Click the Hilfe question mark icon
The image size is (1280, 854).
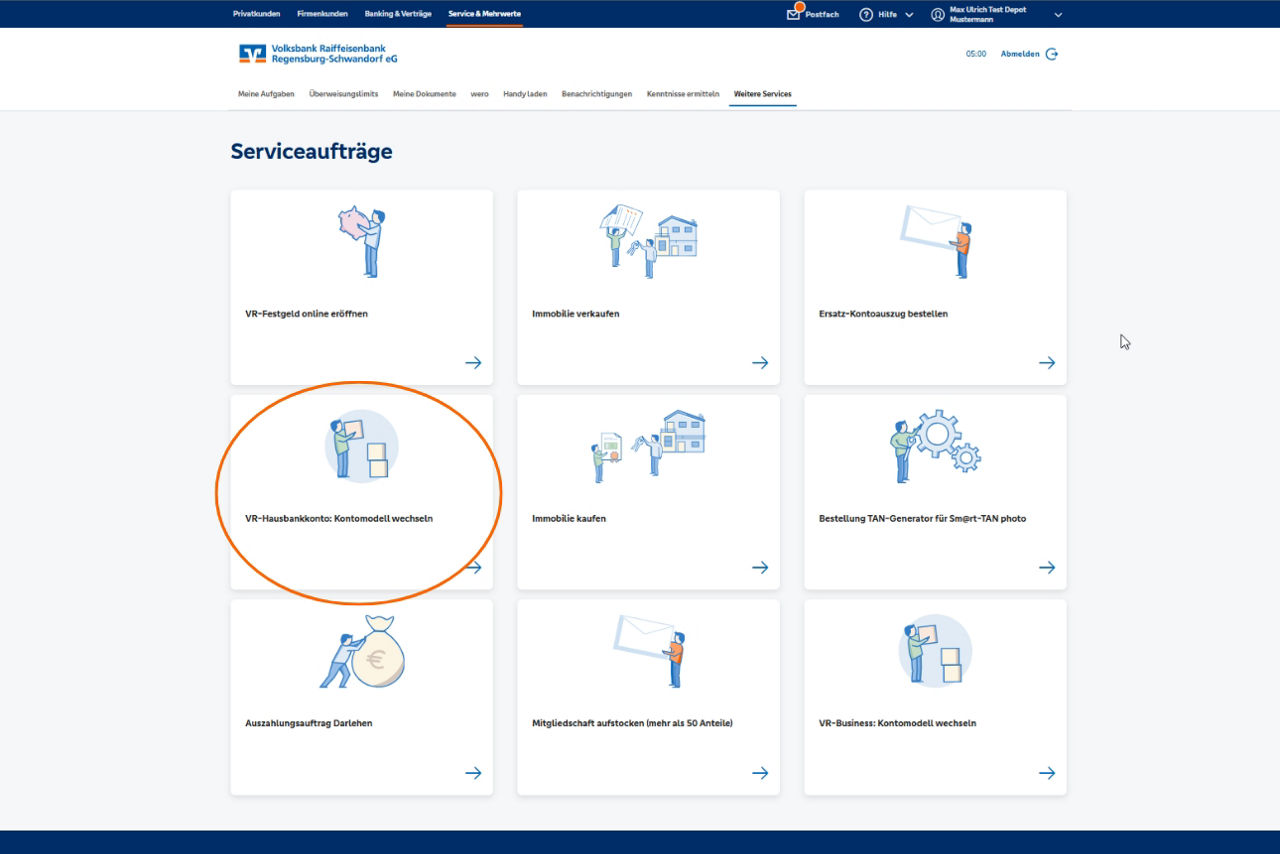(x=866, y=14)
